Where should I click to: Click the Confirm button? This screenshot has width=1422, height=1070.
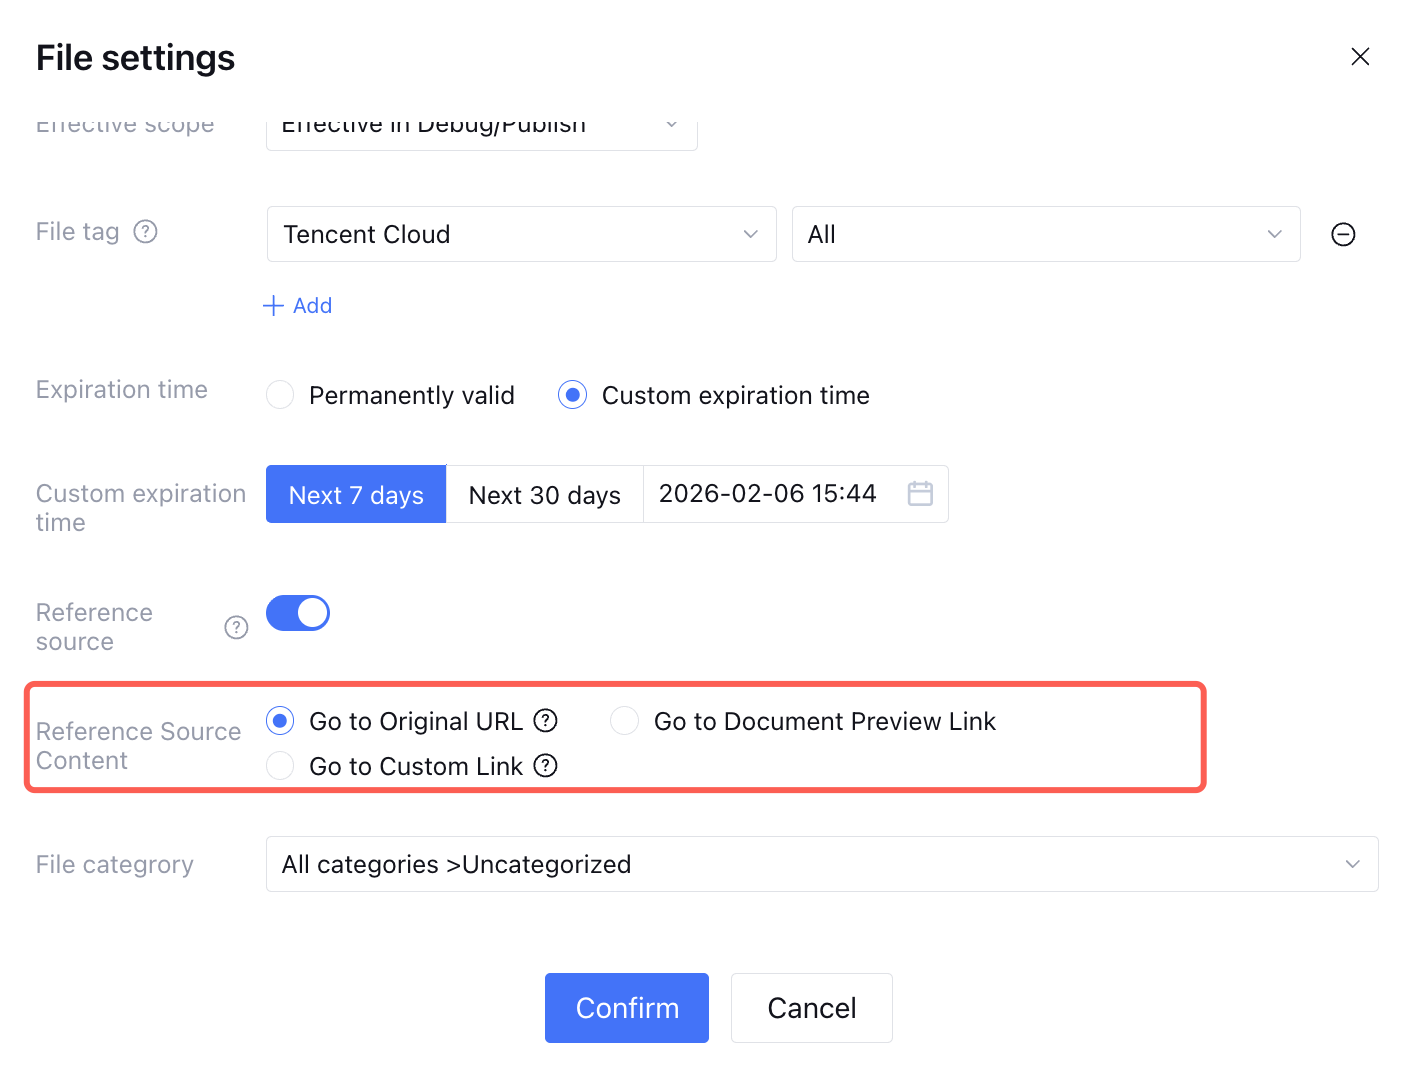click(627, 1008)
